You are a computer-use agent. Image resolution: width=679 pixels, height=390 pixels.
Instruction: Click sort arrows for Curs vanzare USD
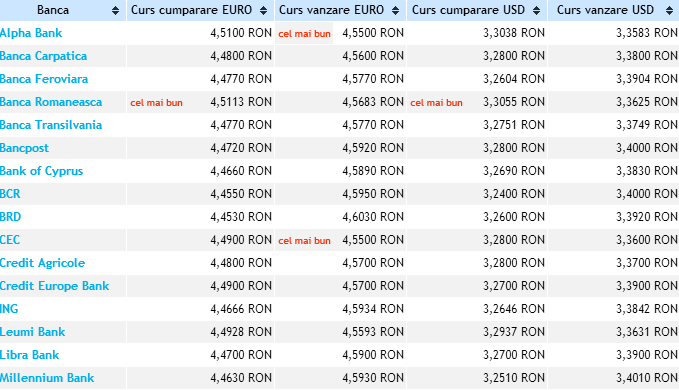669,11
